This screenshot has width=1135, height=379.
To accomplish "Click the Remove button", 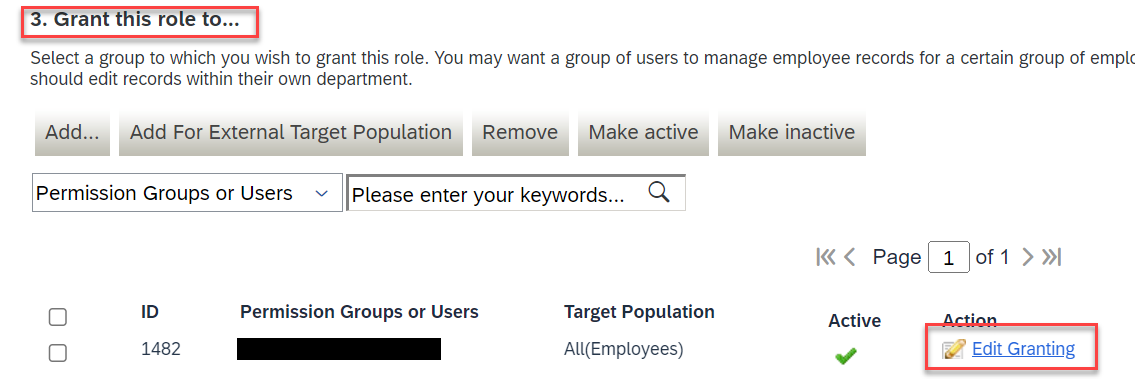I will pyautogui.click(x=520, y=133).
